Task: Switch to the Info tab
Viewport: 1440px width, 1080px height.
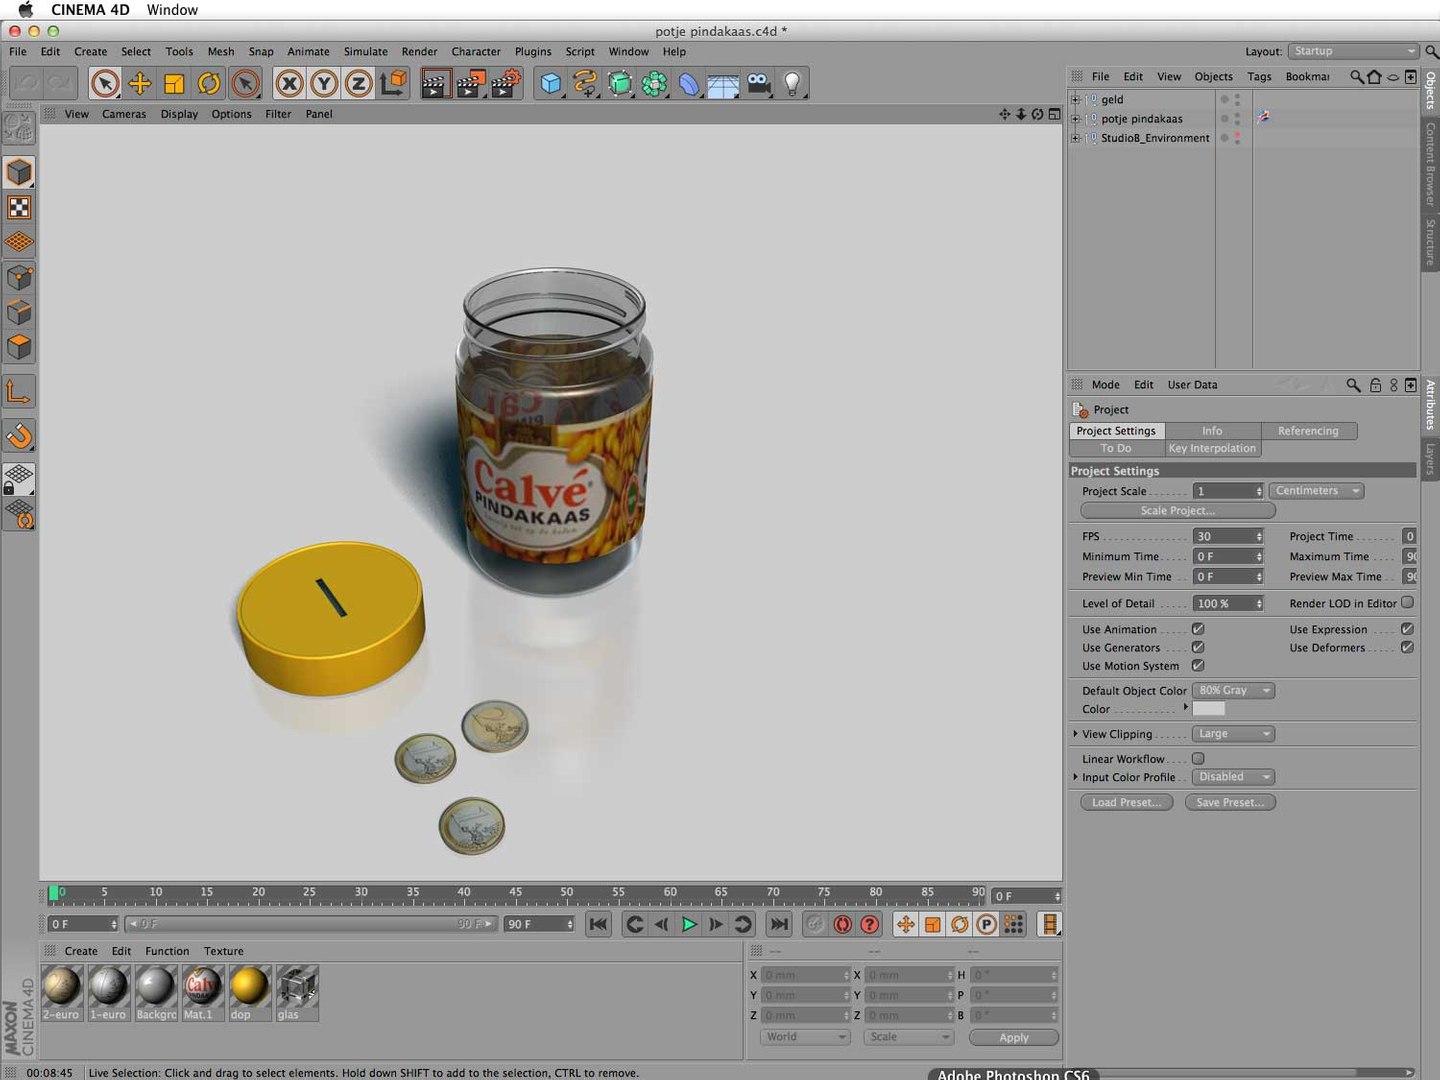Action: 1212,431
